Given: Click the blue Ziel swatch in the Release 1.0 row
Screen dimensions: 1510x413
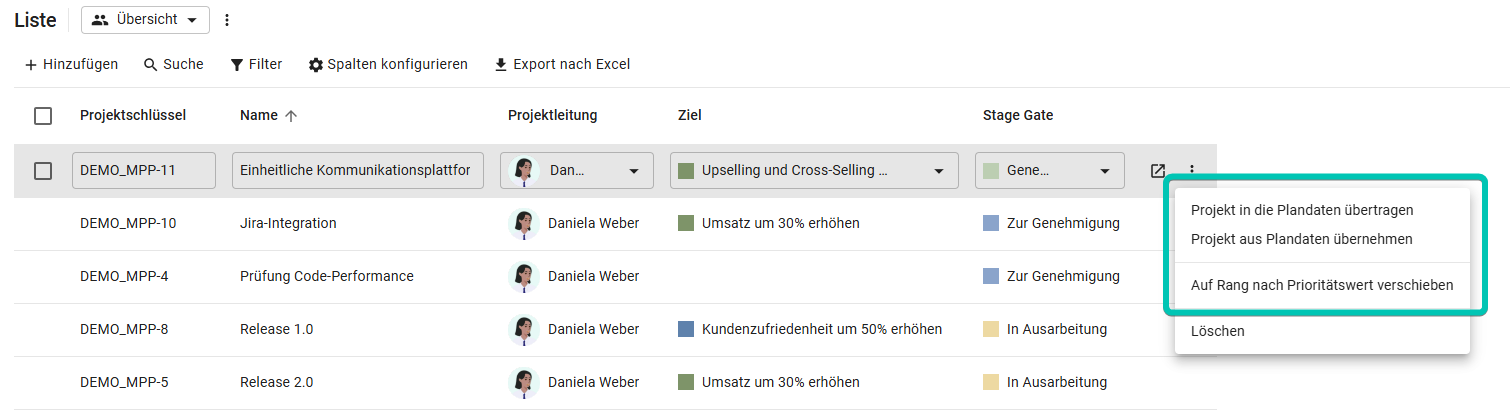Looking at the screenshot, I should (x=686, y=329).
